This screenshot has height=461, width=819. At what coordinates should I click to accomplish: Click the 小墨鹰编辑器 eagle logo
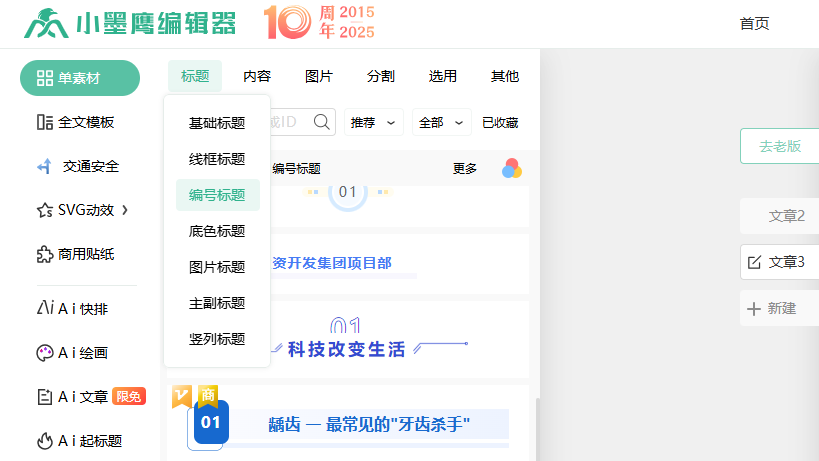coord(46,23)
